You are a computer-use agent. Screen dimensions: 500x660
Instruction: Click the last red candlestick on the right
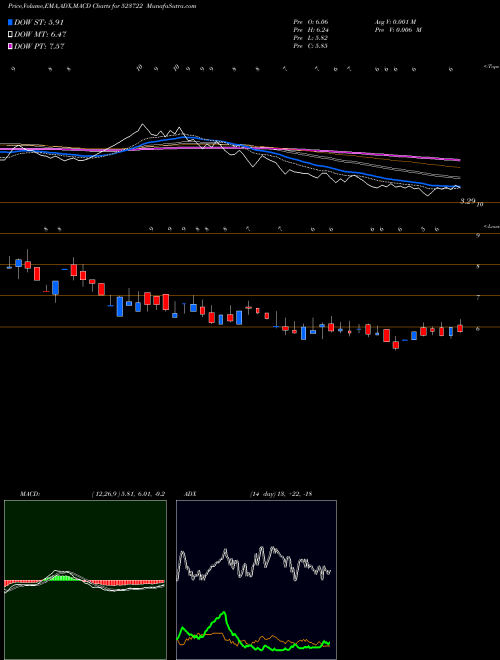(x=460, y=328)
